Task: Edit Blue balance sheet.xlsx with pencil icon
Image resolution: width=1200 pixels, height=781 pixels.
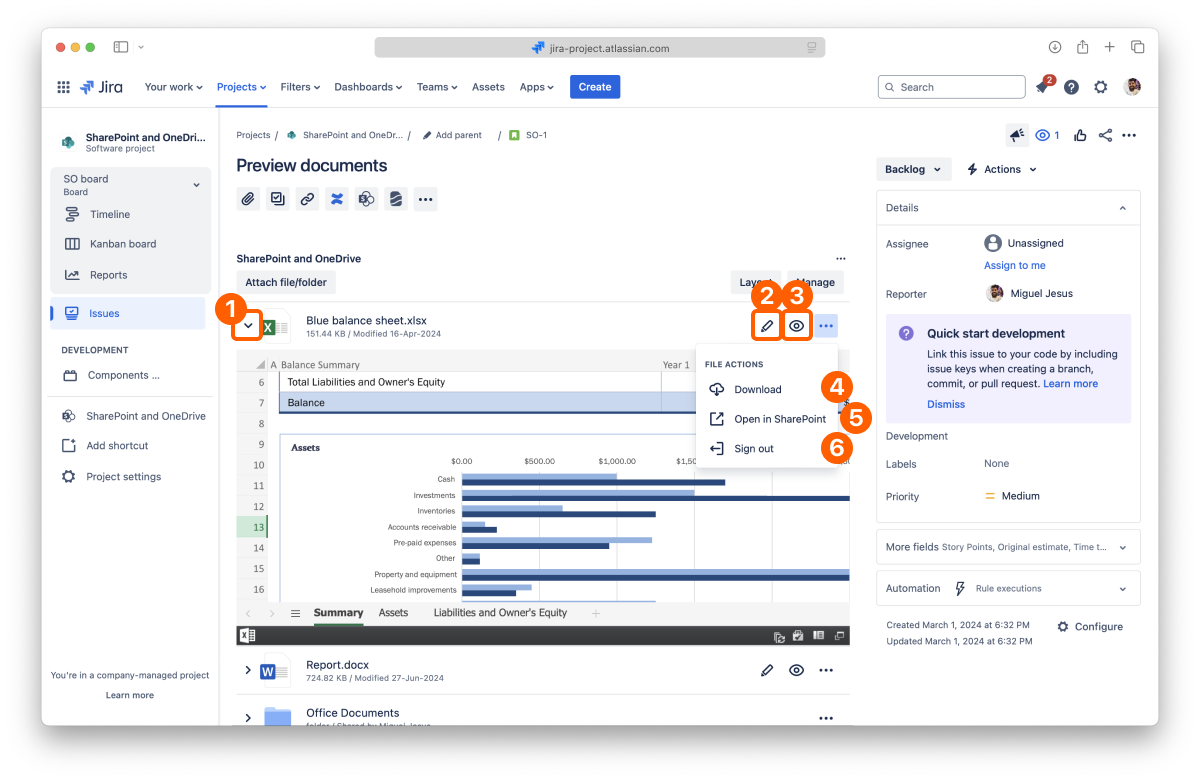Action: click(x=767, y=326)
